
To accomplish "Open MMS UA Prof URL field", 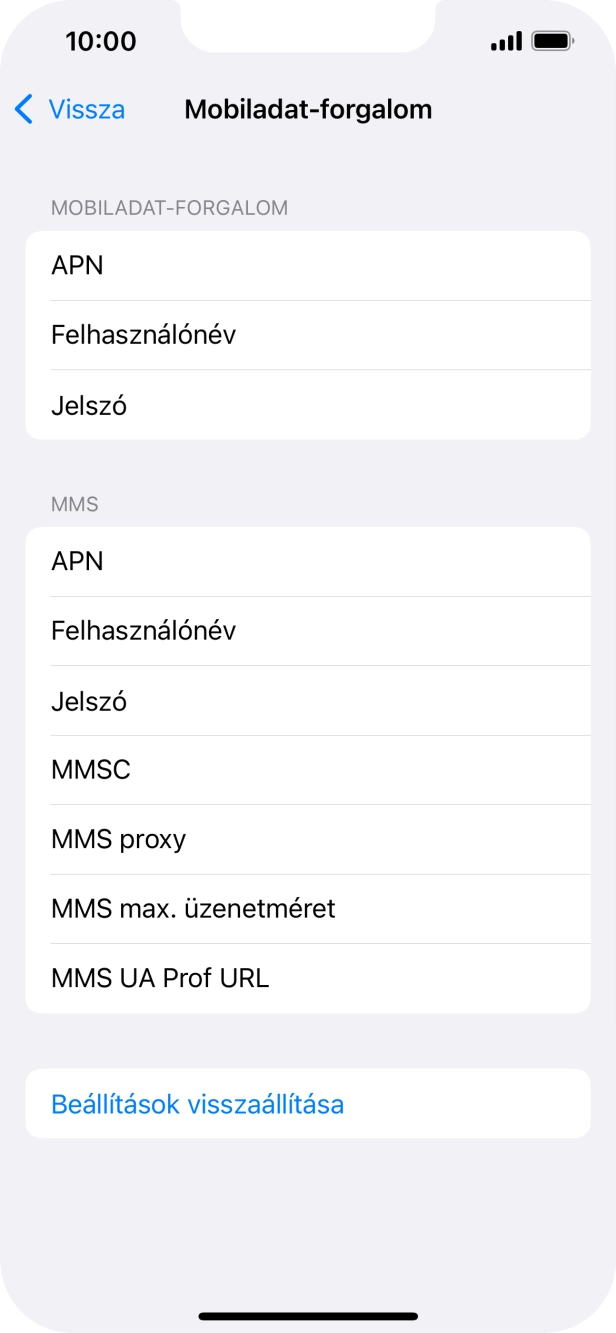I will tap(308, 977).
